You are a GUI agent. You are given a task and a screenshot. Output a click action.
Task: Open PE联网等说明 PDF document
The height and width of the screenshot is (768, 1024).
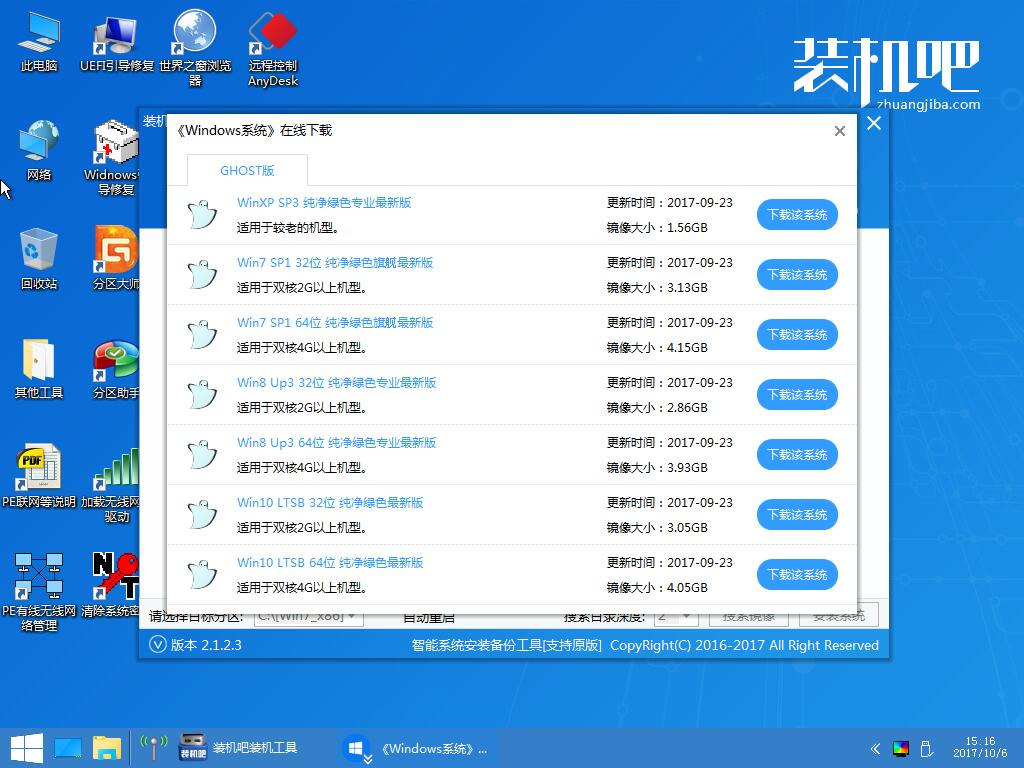coord(39,477)
